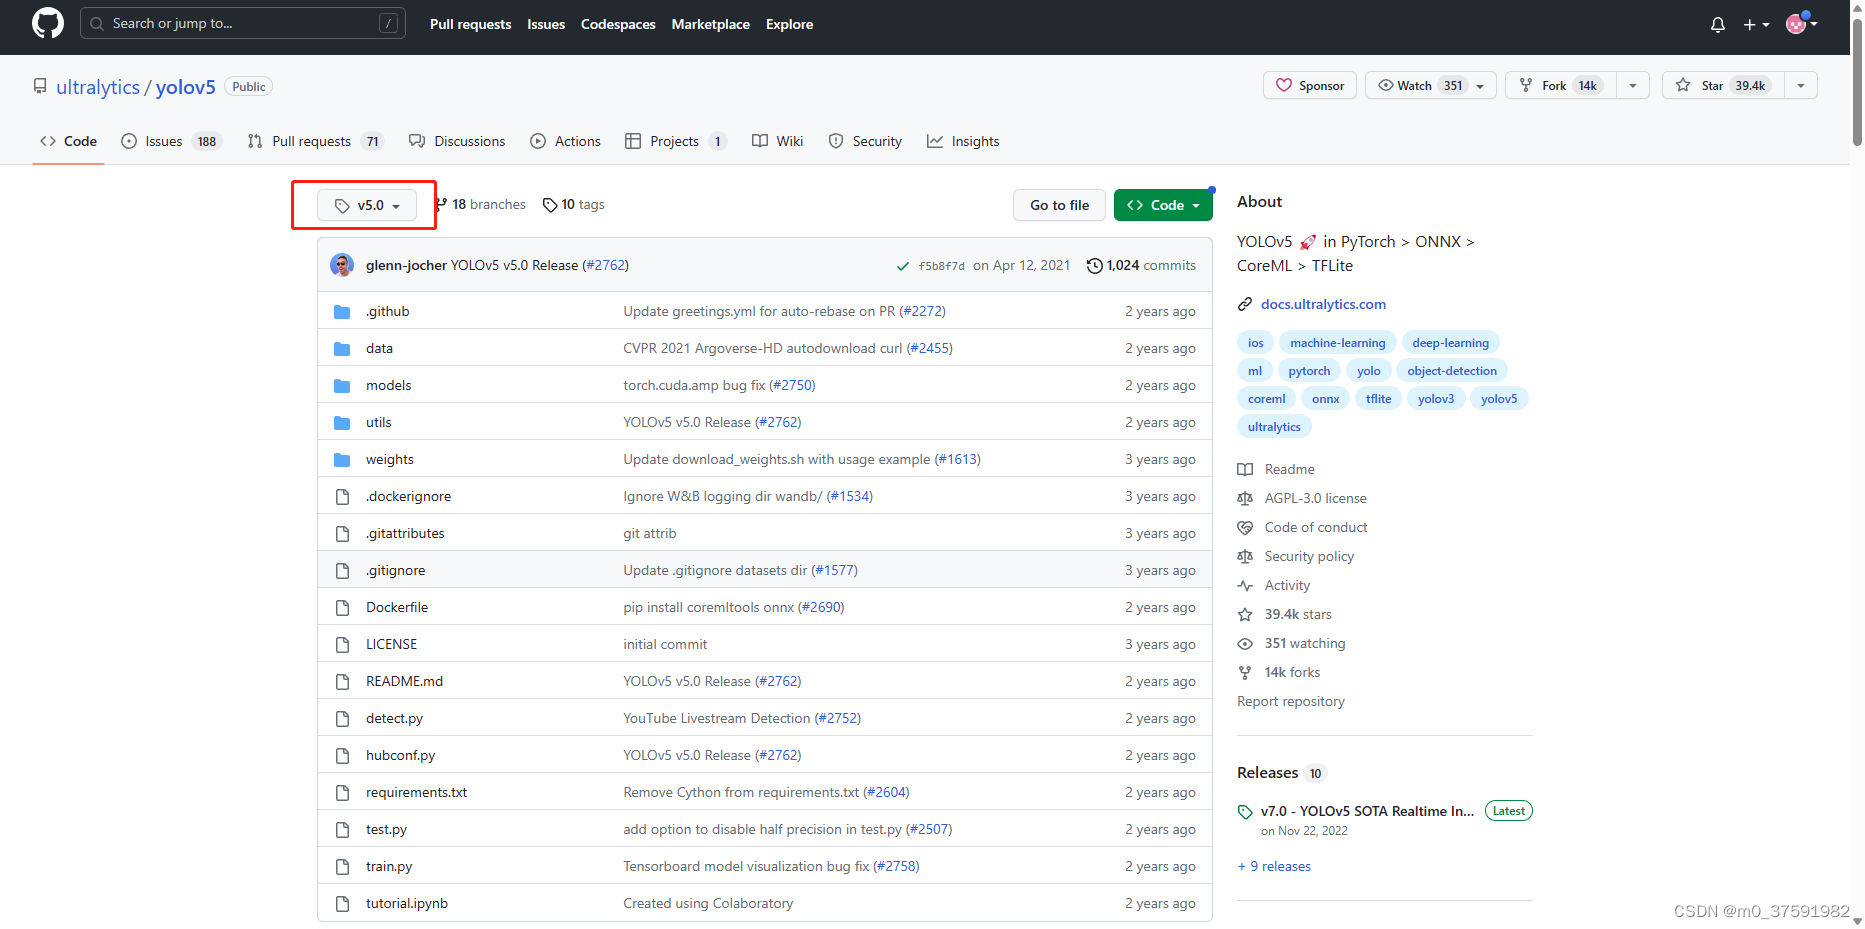This screenshot has height=929, width=1865.
Task: Click the Search or jump to field
Action: coord(243,23)
